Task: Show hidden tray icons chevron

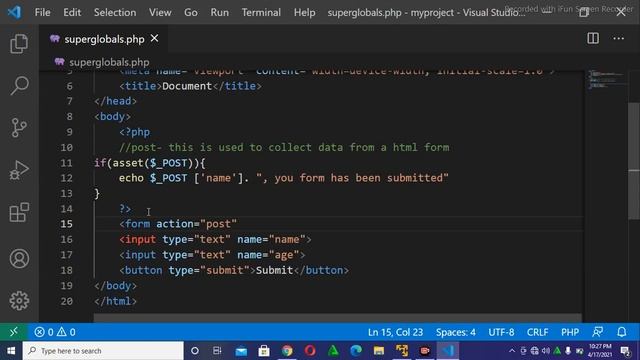Action: click(x=512, y=351)
